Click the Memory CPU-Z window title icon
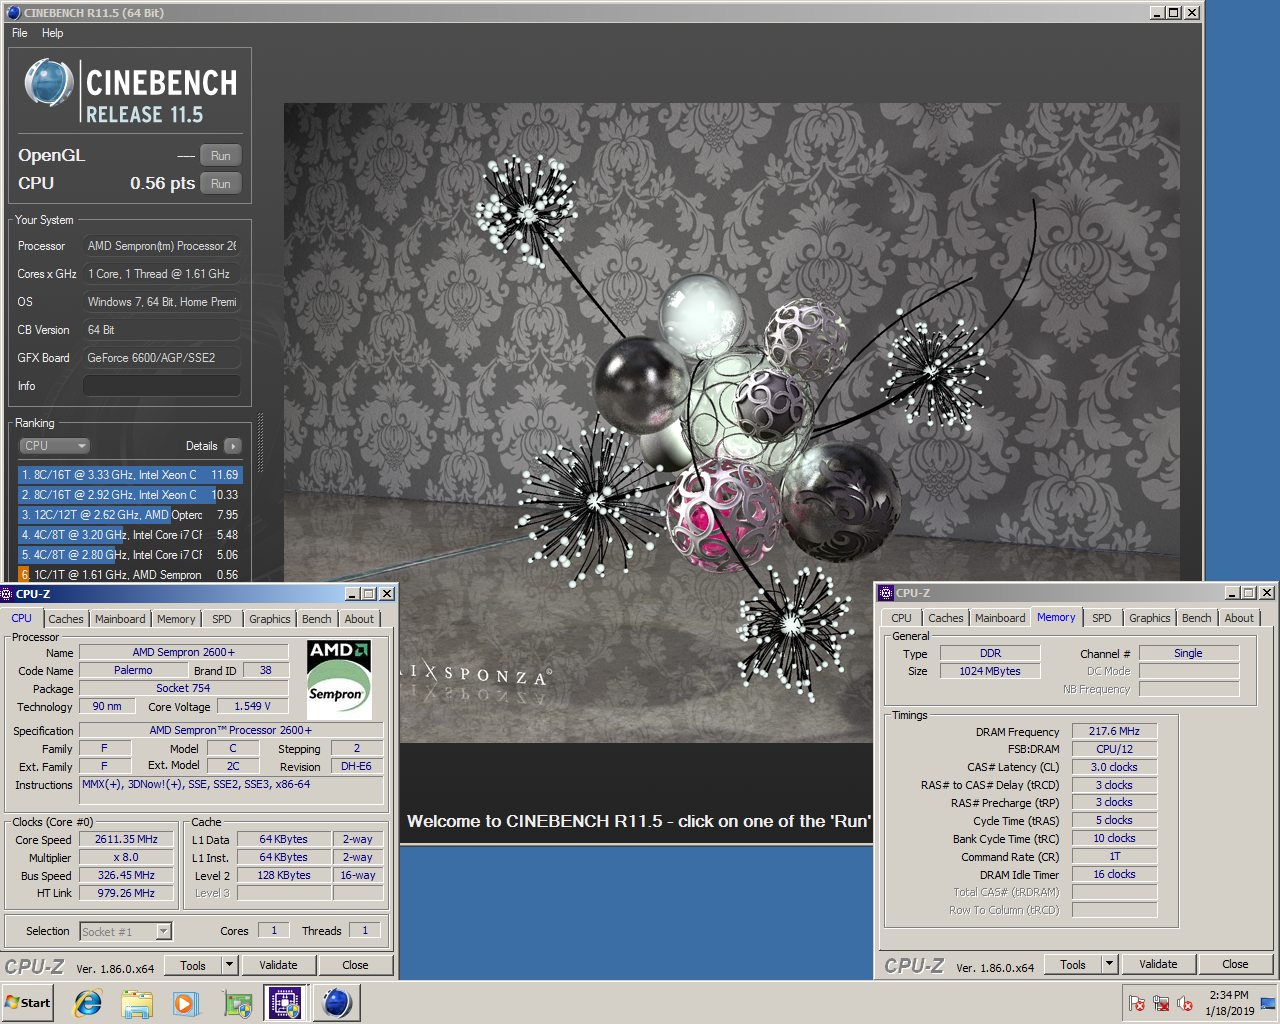Screen dimensions: 1280x1024 pos(886,593)
